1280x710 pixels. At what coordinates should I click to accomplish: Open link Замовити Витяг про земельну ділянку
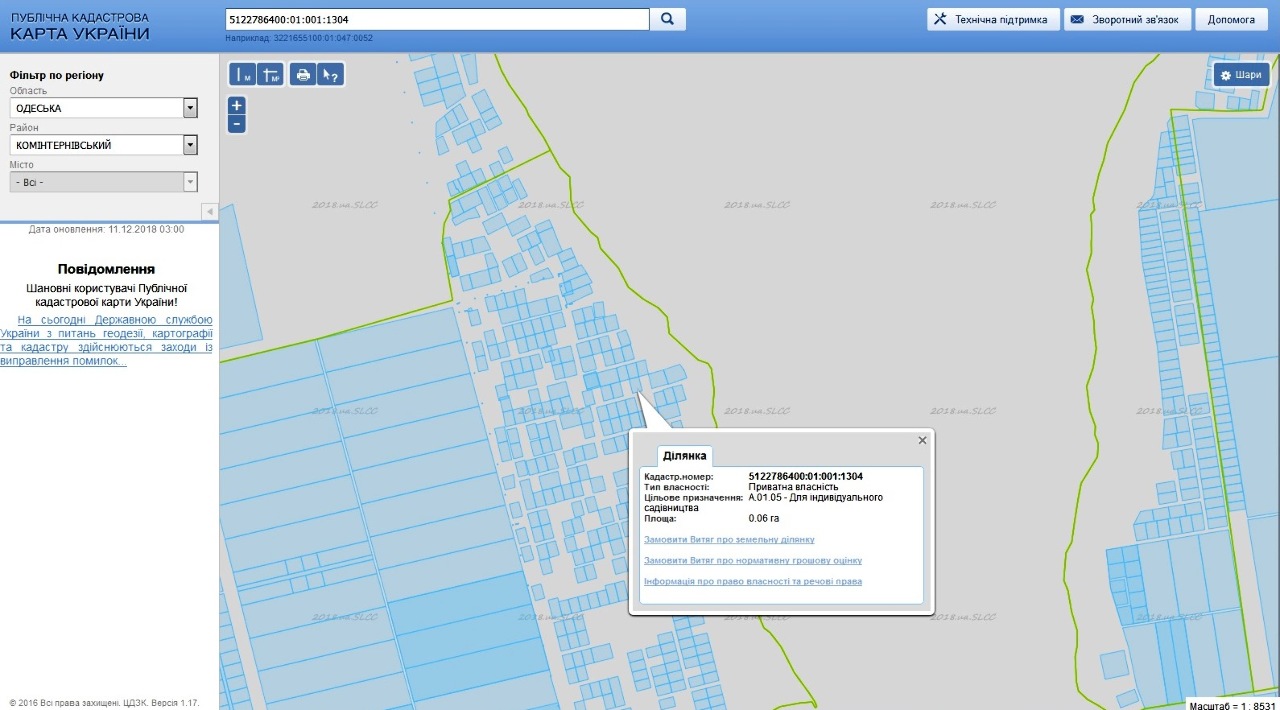729,539
